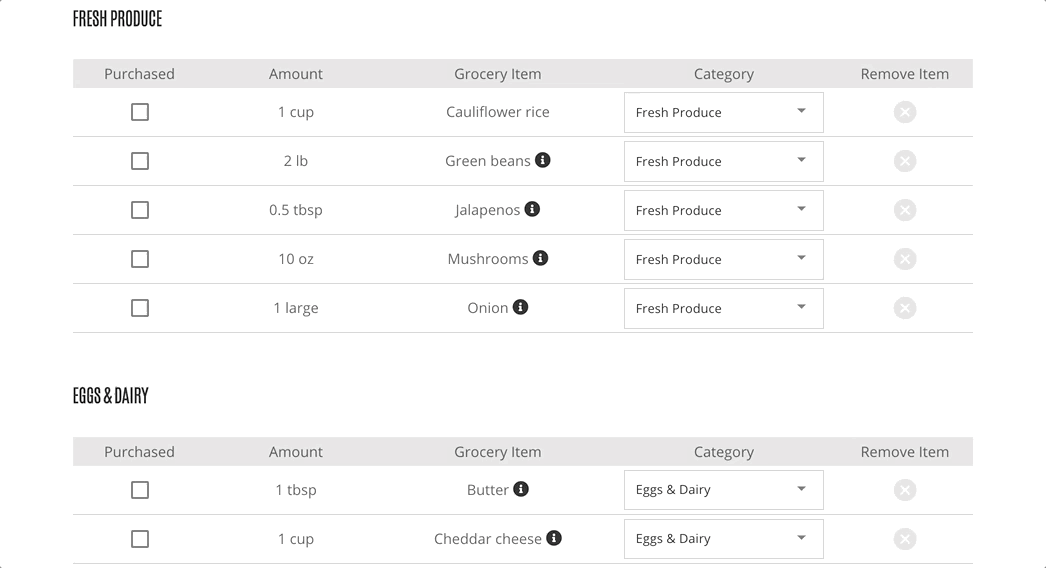1046x568 pixels.
Task: View Onion item information icon
Action: pyautogui.click(x=520, y=307)
